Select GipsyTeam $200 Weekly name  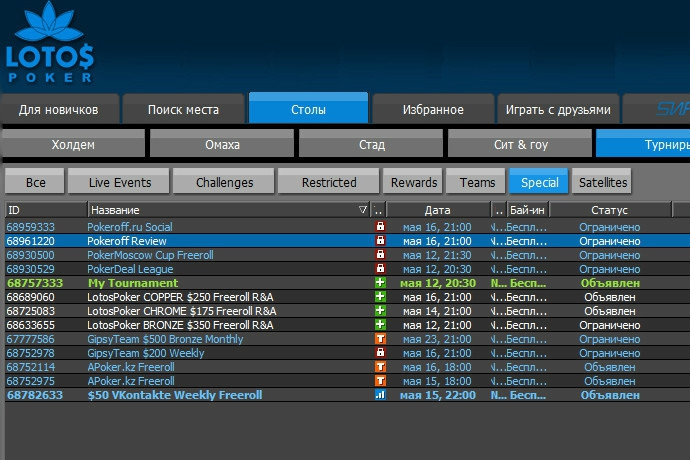click(146, 353)
